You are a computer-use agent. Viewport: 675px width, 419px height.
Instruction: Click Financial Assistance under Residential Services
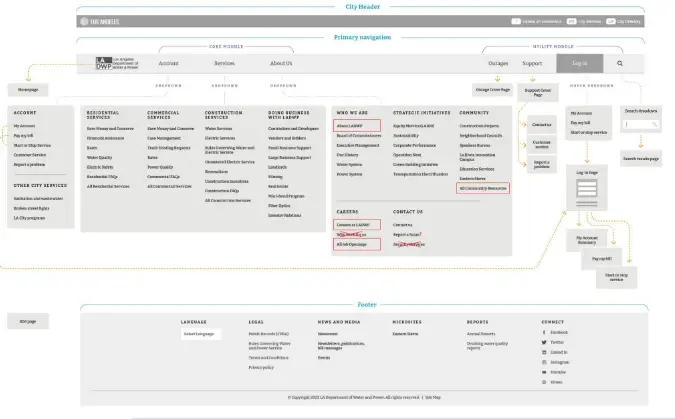[105, 138]
